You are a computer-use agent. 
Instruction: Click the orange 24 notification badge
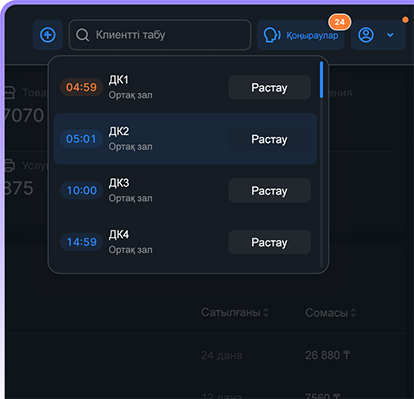point(339,22)
